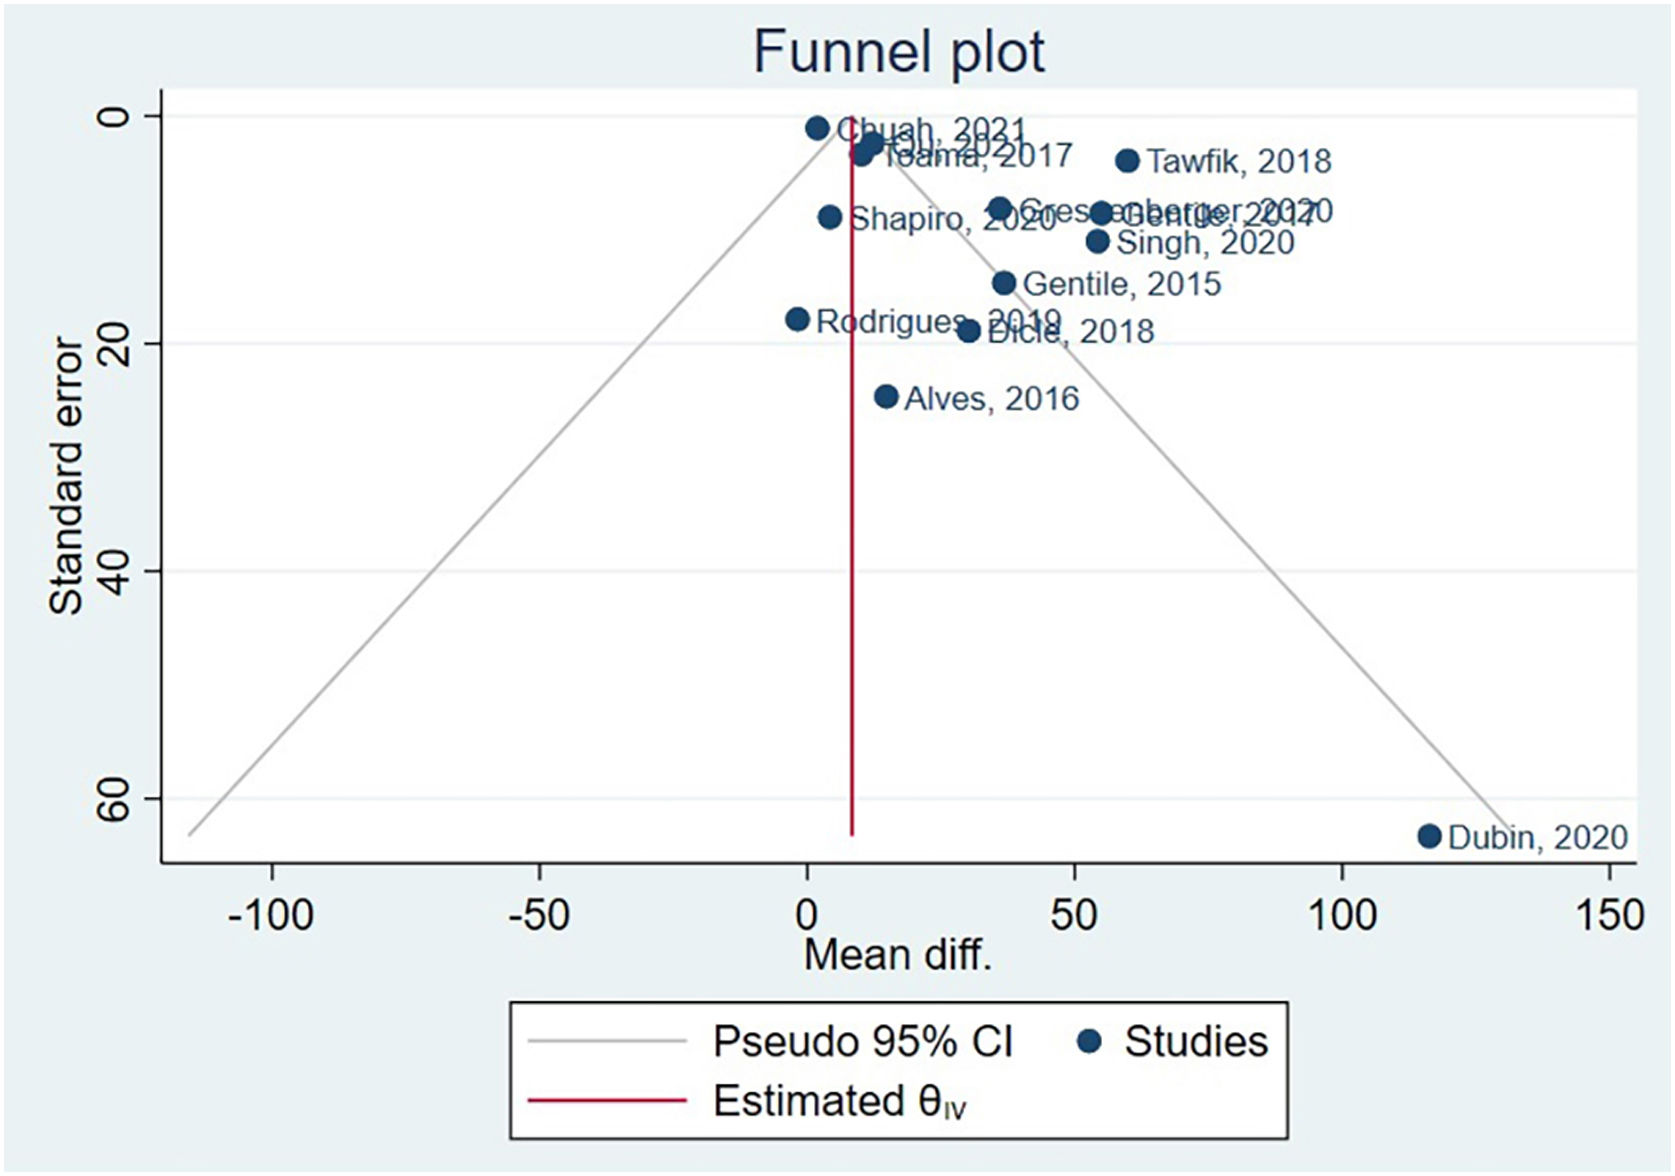Click the red Estimated θ legend line sample

(607, 1101)
